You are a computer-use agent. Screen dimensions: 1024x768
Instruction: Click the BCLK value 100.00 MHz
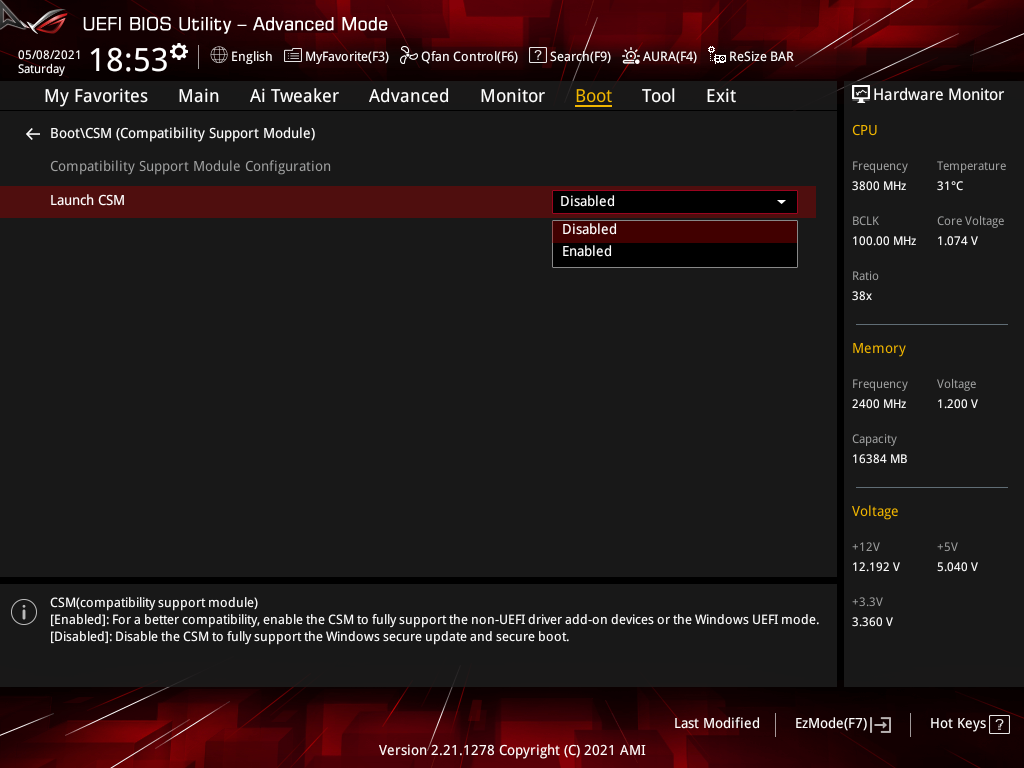click(x=884, y=241)
